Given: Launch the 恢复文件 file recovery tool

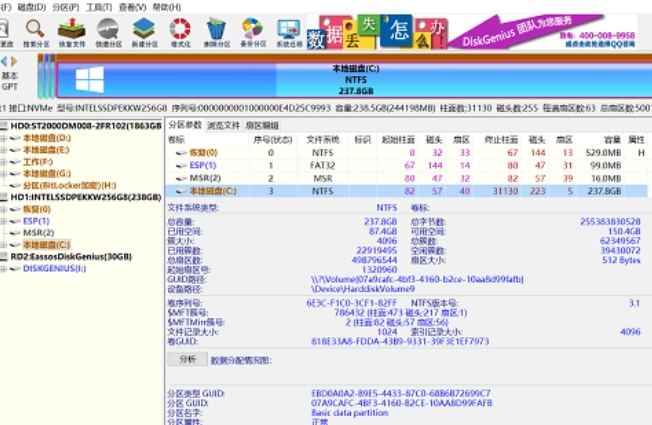Looking at the screenshot, I should point(72,32).
